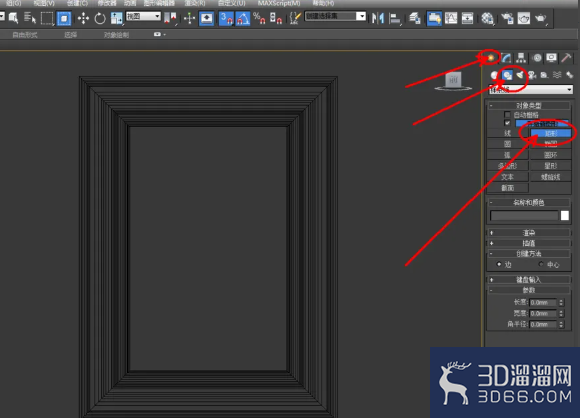580x418 pixels.
Task: Select the Geometry category icon
Action: [x=494, y=75]
